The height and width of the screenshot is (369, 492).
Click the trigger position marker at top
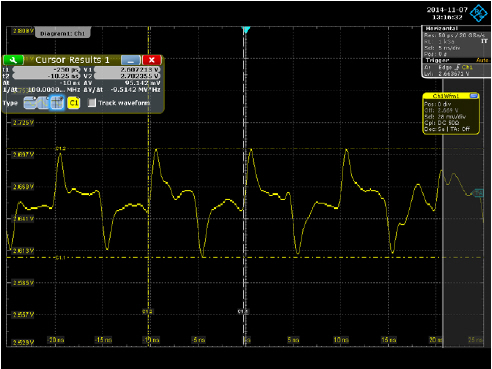click(x=246, y=30)
